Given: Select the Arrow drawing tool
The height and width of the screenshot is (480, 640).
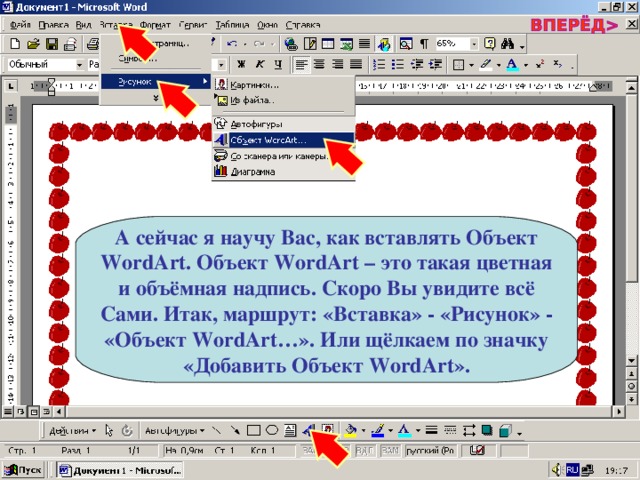Looking at the screenshot, I should (235, 430).
